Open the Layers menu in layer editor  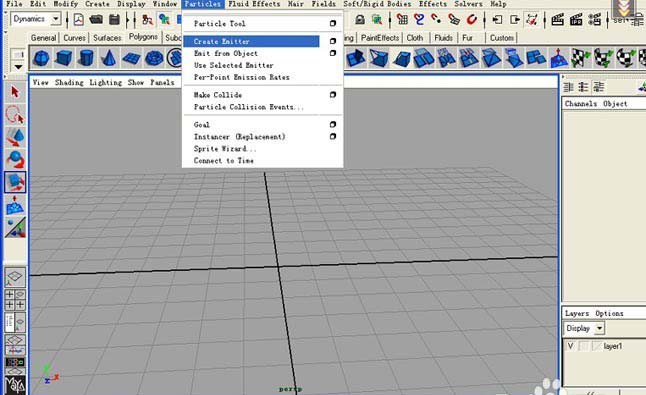[577, 313]
